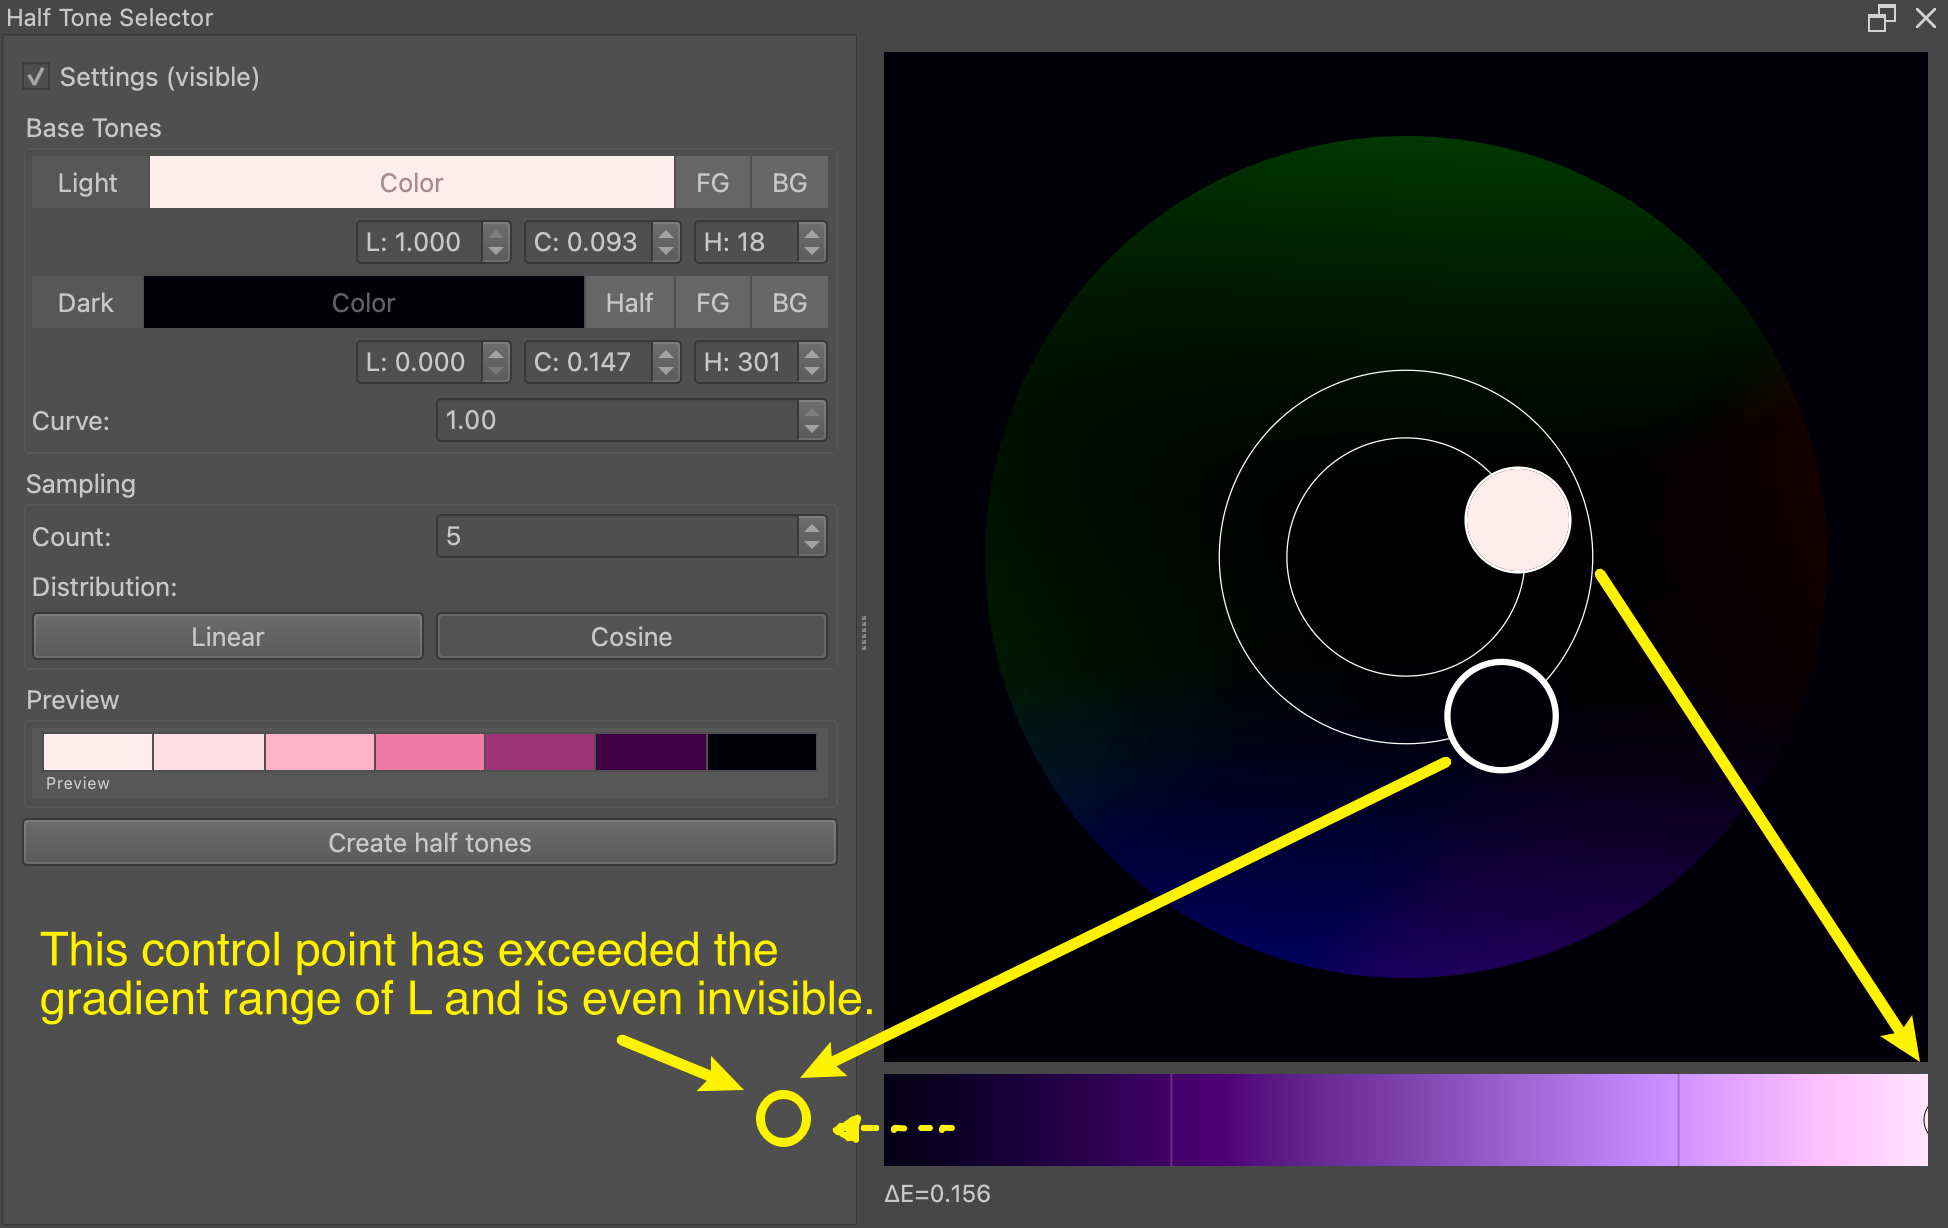The image size is (1948, 1228).
Task: Close the Half Tone Selector docker
Action: coord(1926,18)
